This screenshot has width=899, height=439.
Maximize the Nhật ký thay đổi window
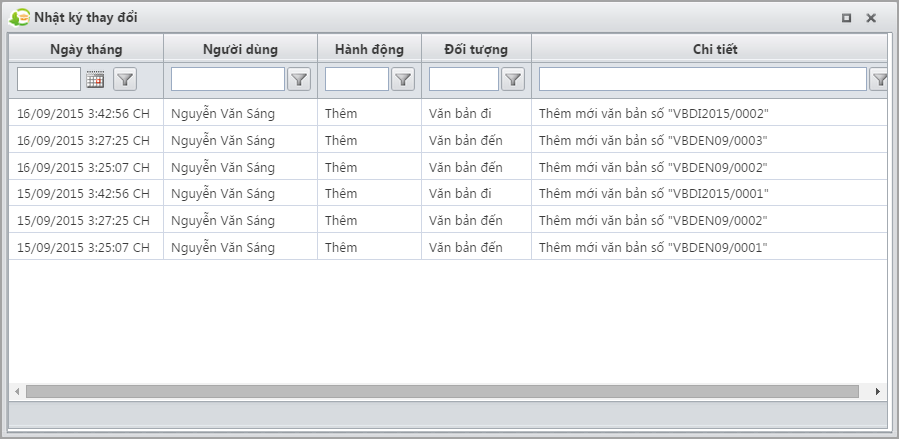click(x=846, y=18)
